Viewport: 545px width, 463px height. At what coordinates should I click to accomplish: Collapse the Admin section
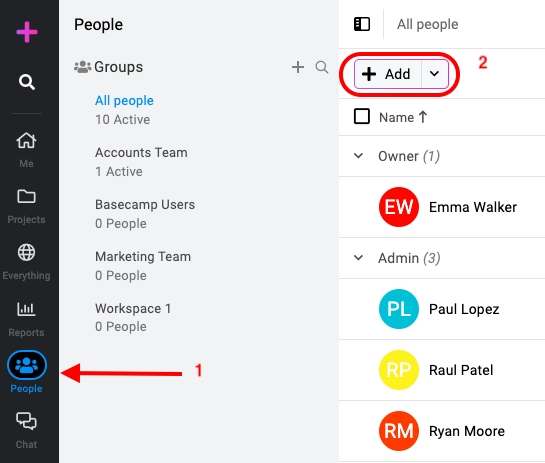click(x=358, y=258)
